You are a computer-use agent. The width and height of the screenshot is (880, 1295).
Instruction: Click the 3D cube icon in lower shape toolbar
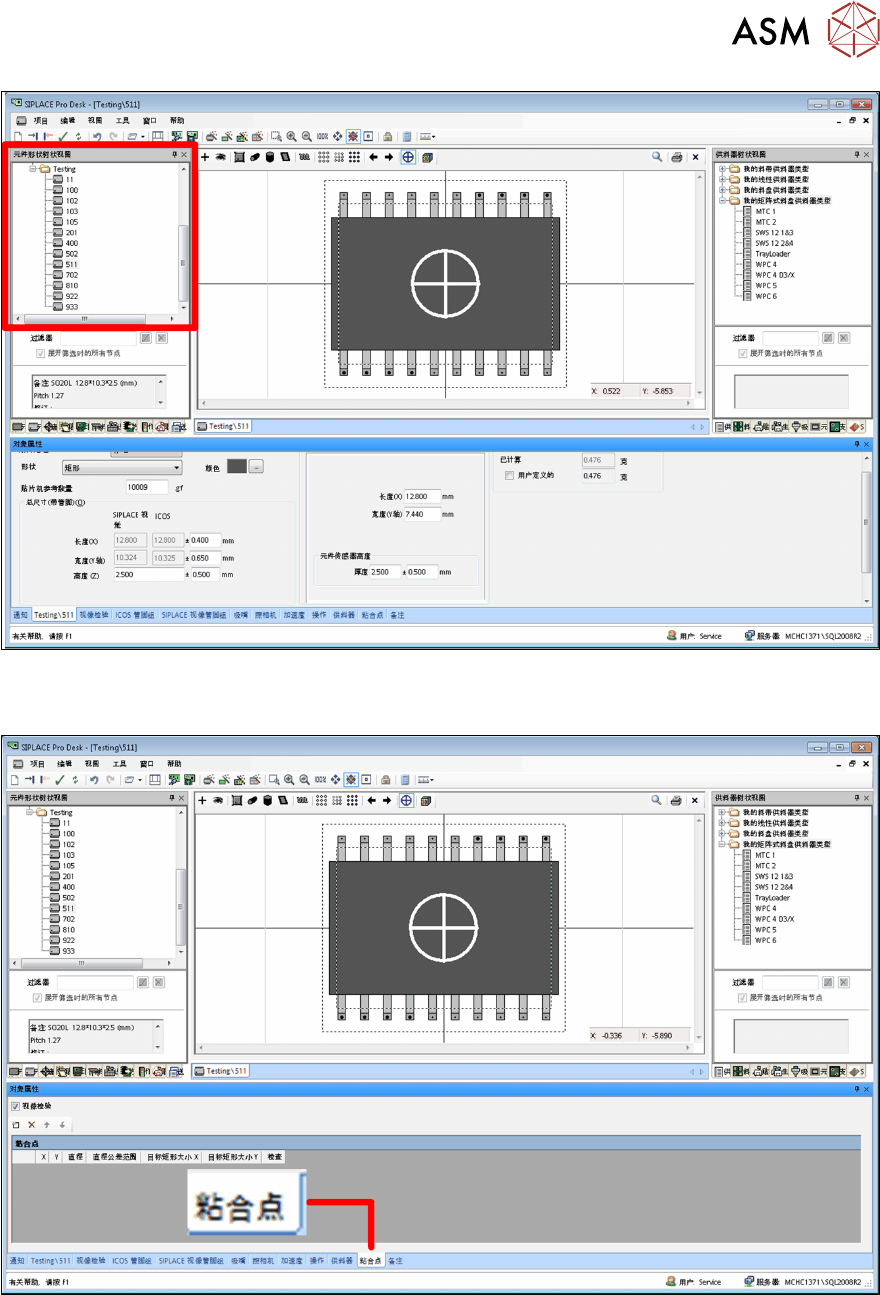click(x=425, y=800)
